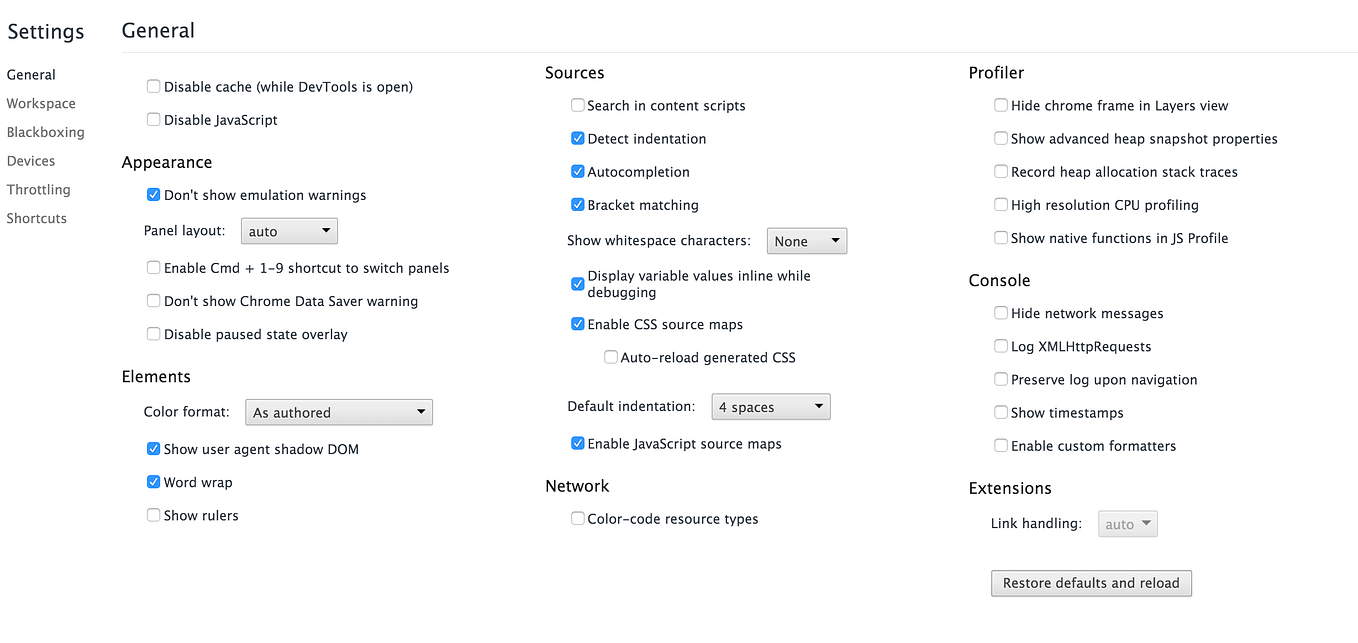
Task: Uncheck Don't show emulation warnings
Action: click(x=153, y=195)
